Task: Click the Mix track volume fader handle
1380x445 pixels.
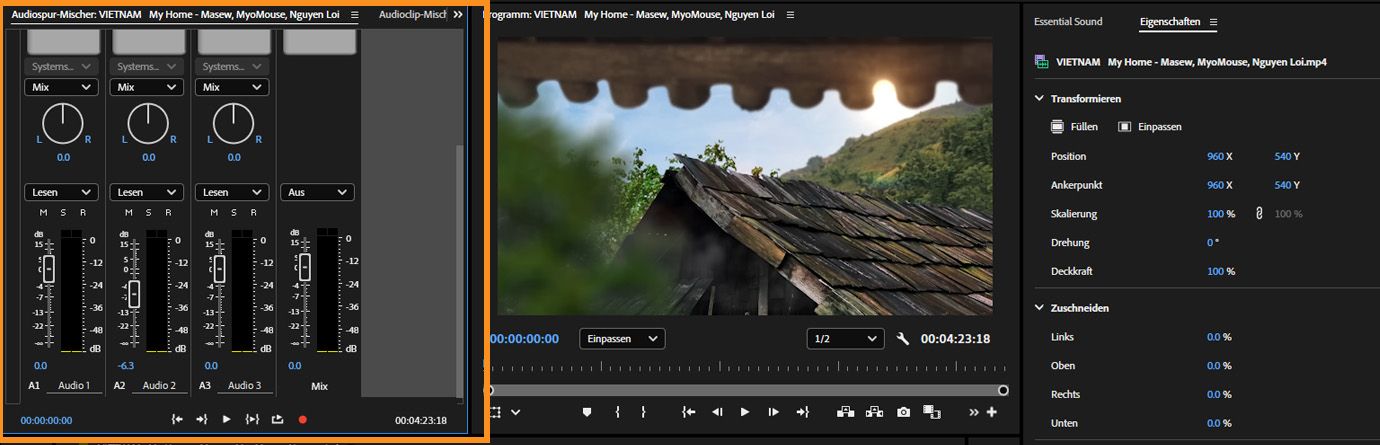Action: click(x=305, y=267)
